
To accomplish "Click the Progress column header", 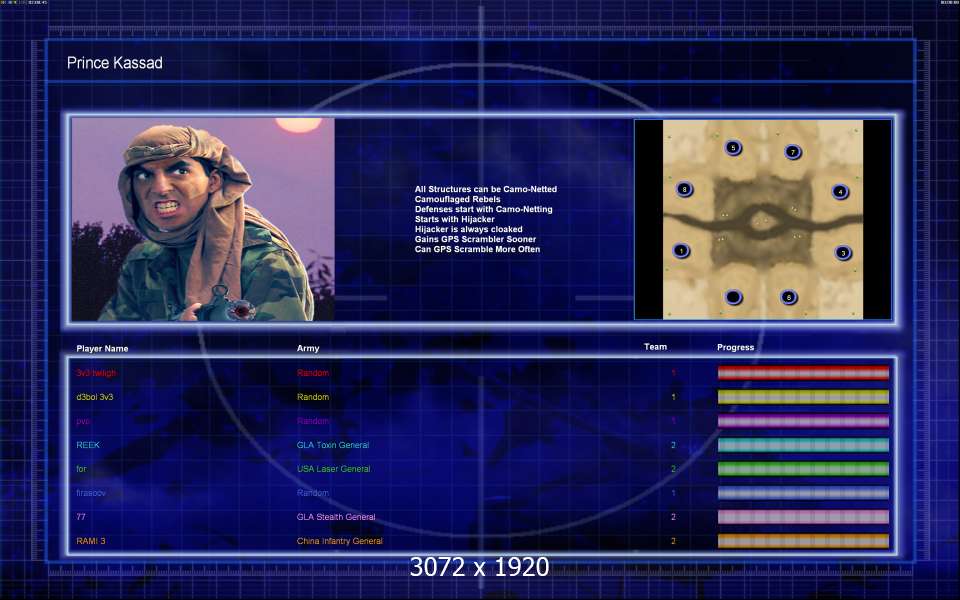I will pos(735,347).
